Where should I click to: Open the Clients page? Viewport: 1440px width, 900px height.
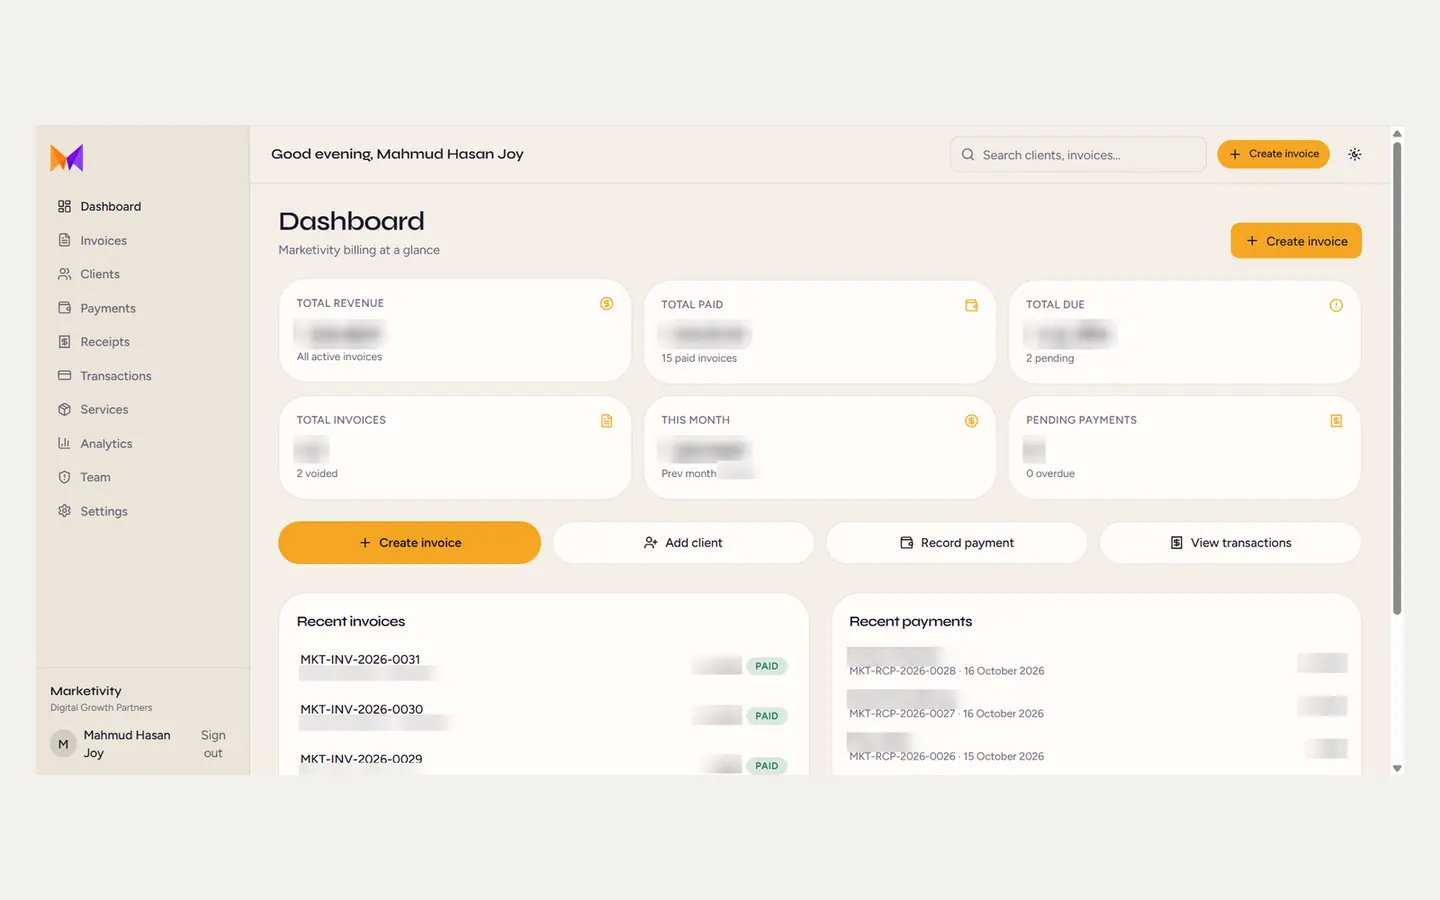[99, 274]
